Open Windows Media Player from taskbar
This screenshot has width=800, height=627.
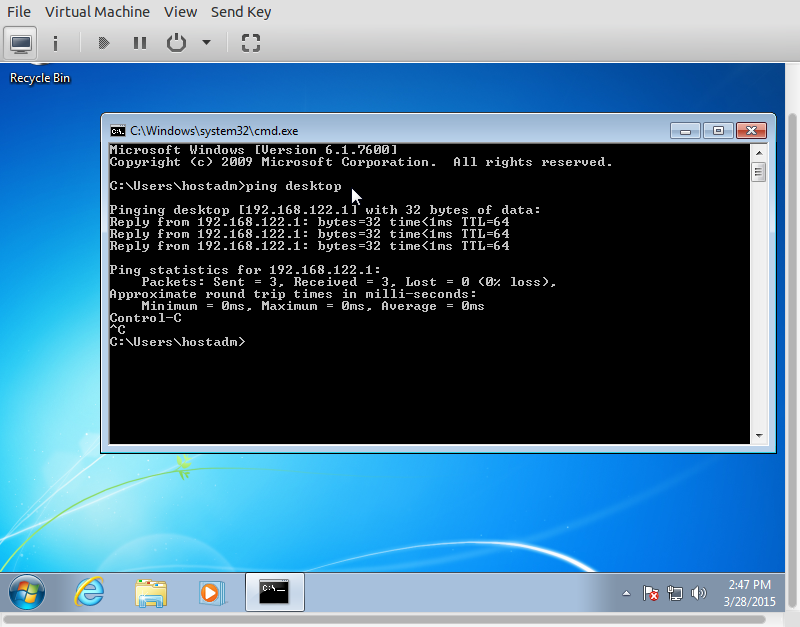(x=211, y=592)
